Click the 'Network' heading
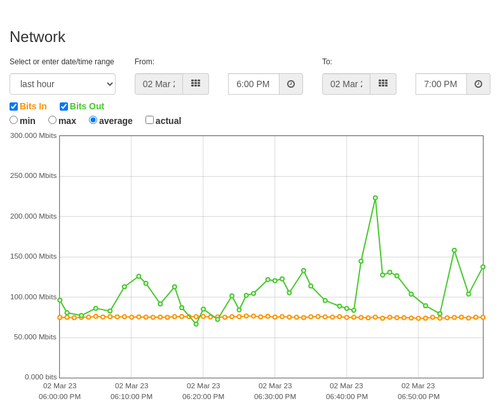Viewport: 500px width, 403px height. pyautogui.click(x=37, y=37)
